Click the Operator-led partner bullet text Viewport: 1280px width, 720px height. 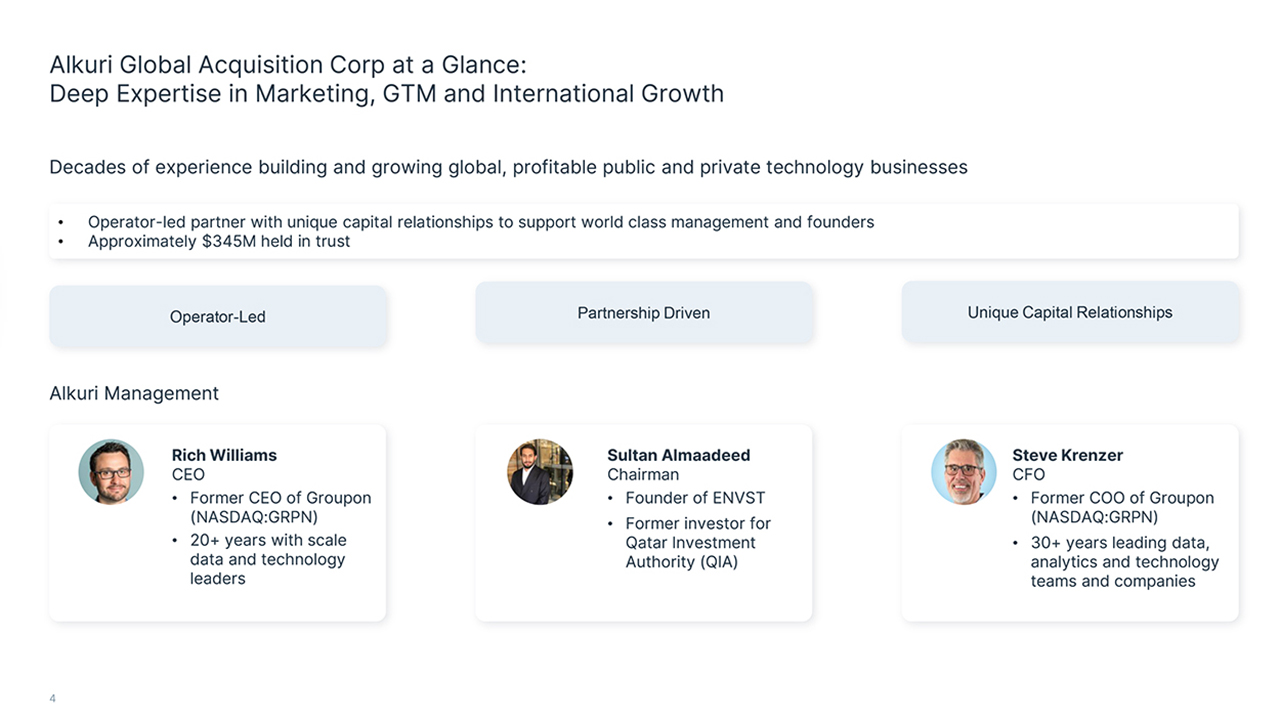[x=481, y=222]
